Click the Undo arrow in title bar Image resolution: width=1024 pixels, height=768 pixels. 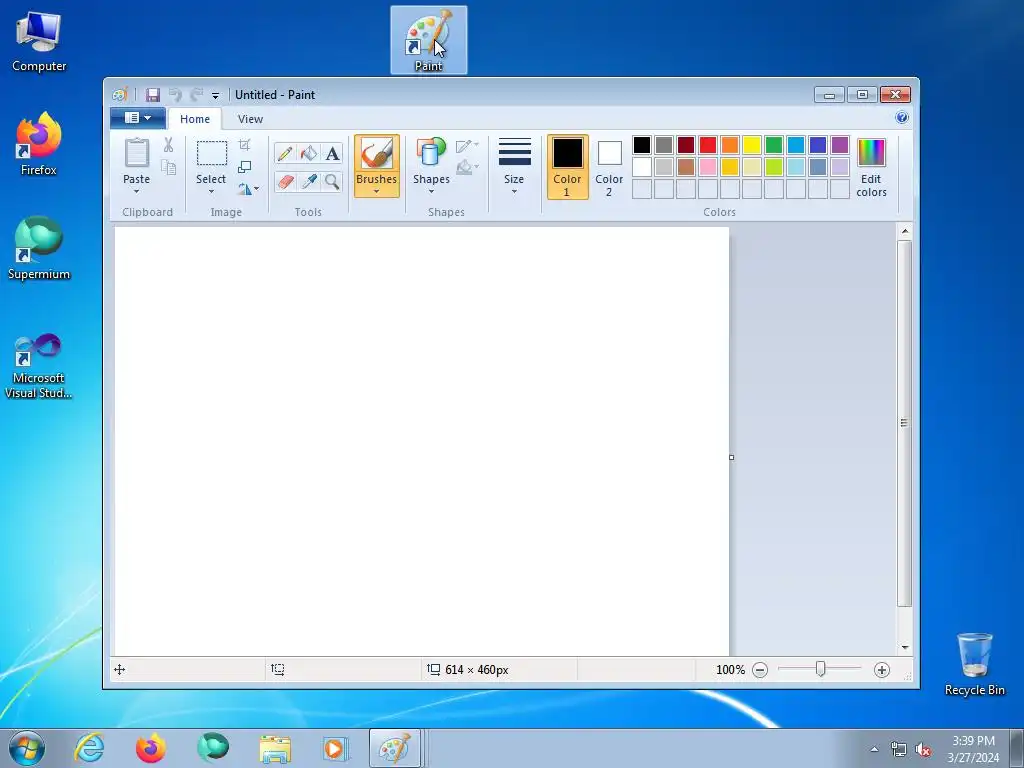(x=175, y=95)
